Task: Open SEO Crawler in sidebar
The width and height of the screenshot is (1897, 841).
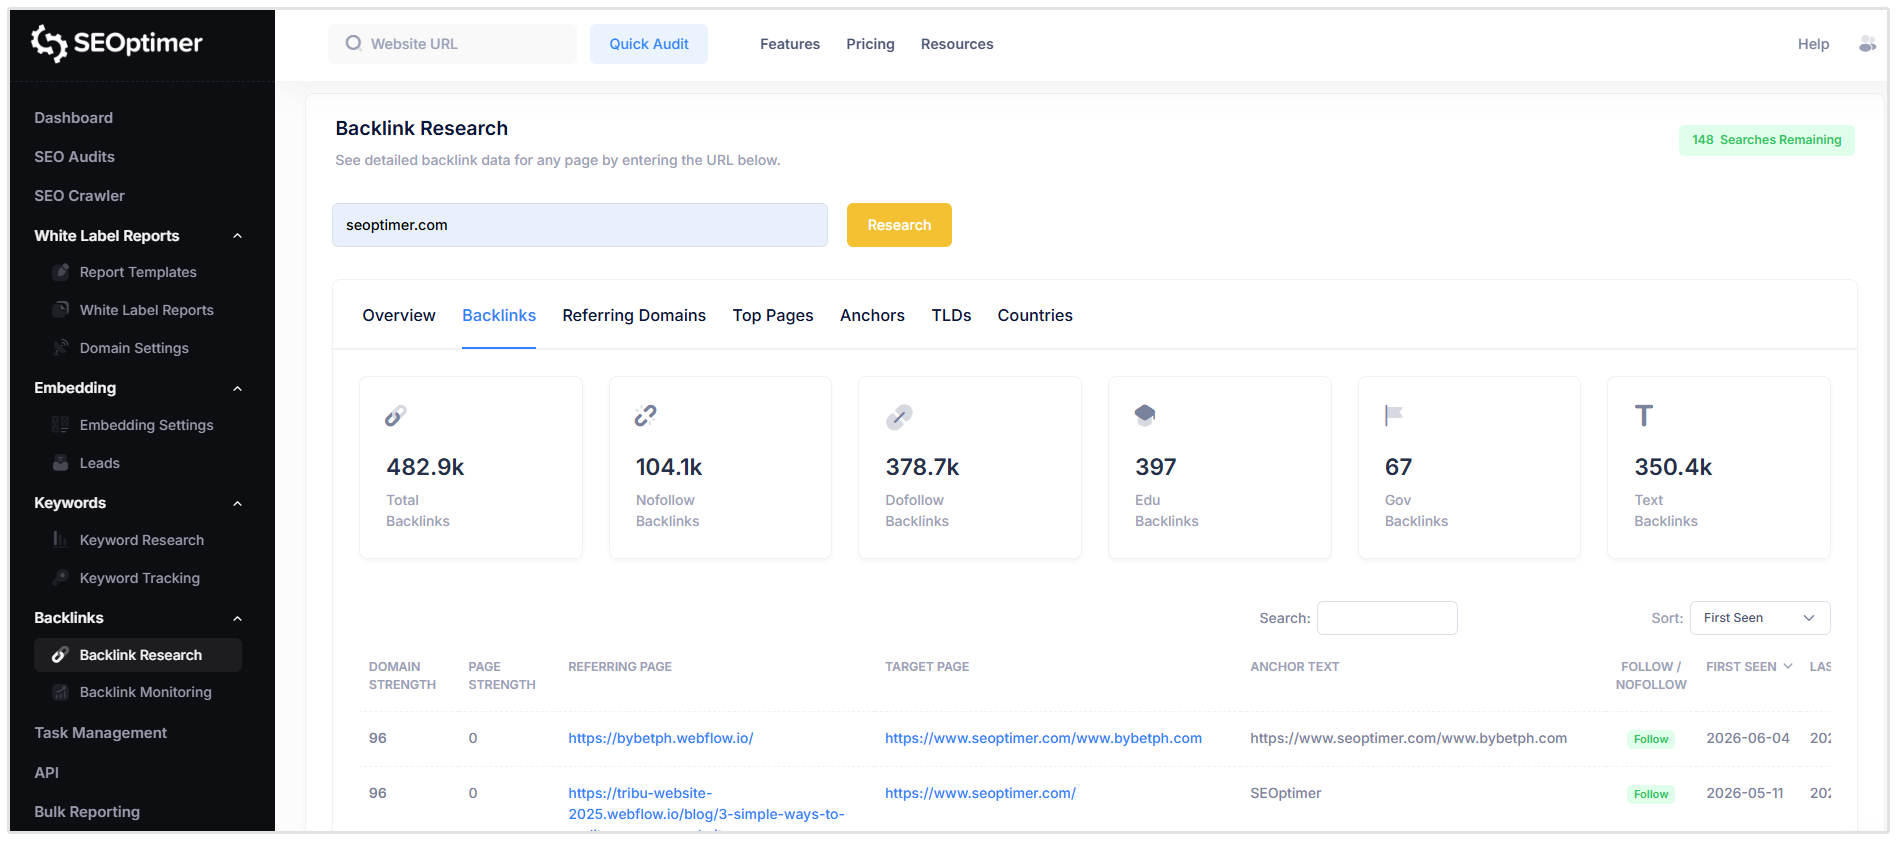Action: click(79, 196)
